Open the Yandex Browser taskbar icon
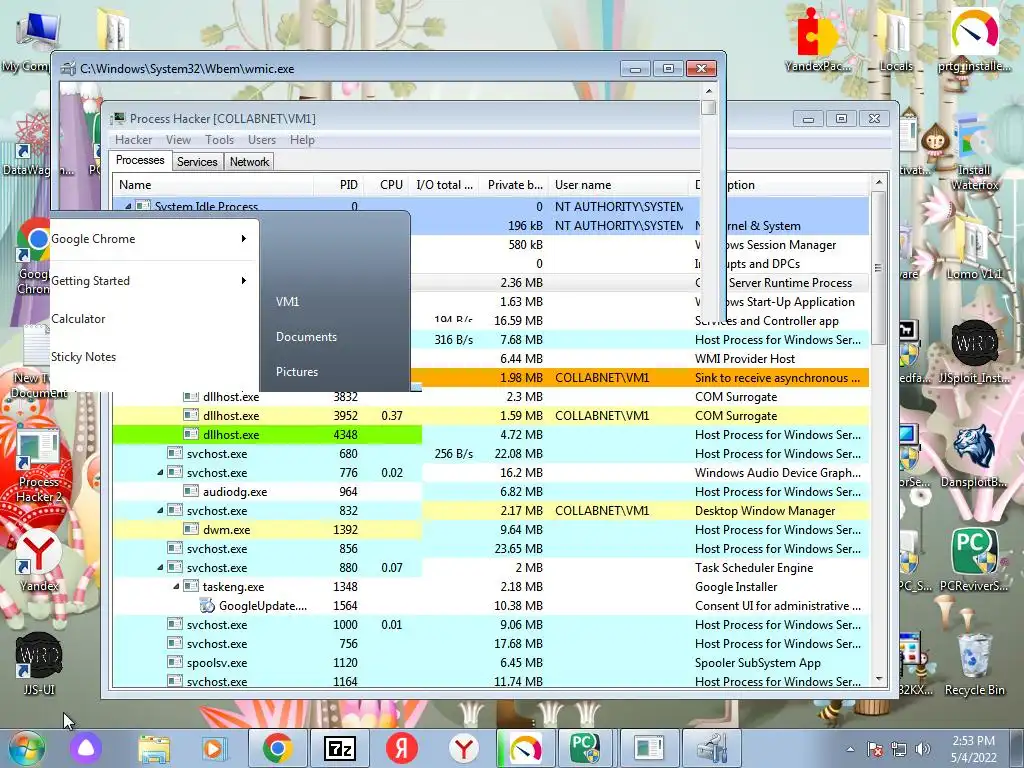The width and height of the screenshot is (1024, 768). 464,748
